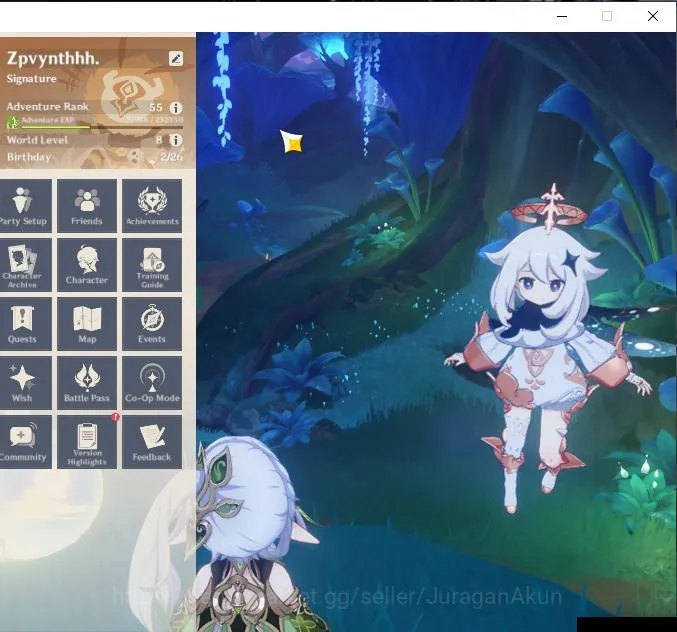Click the Adventure EXP leaf icon

pos(13,122)
